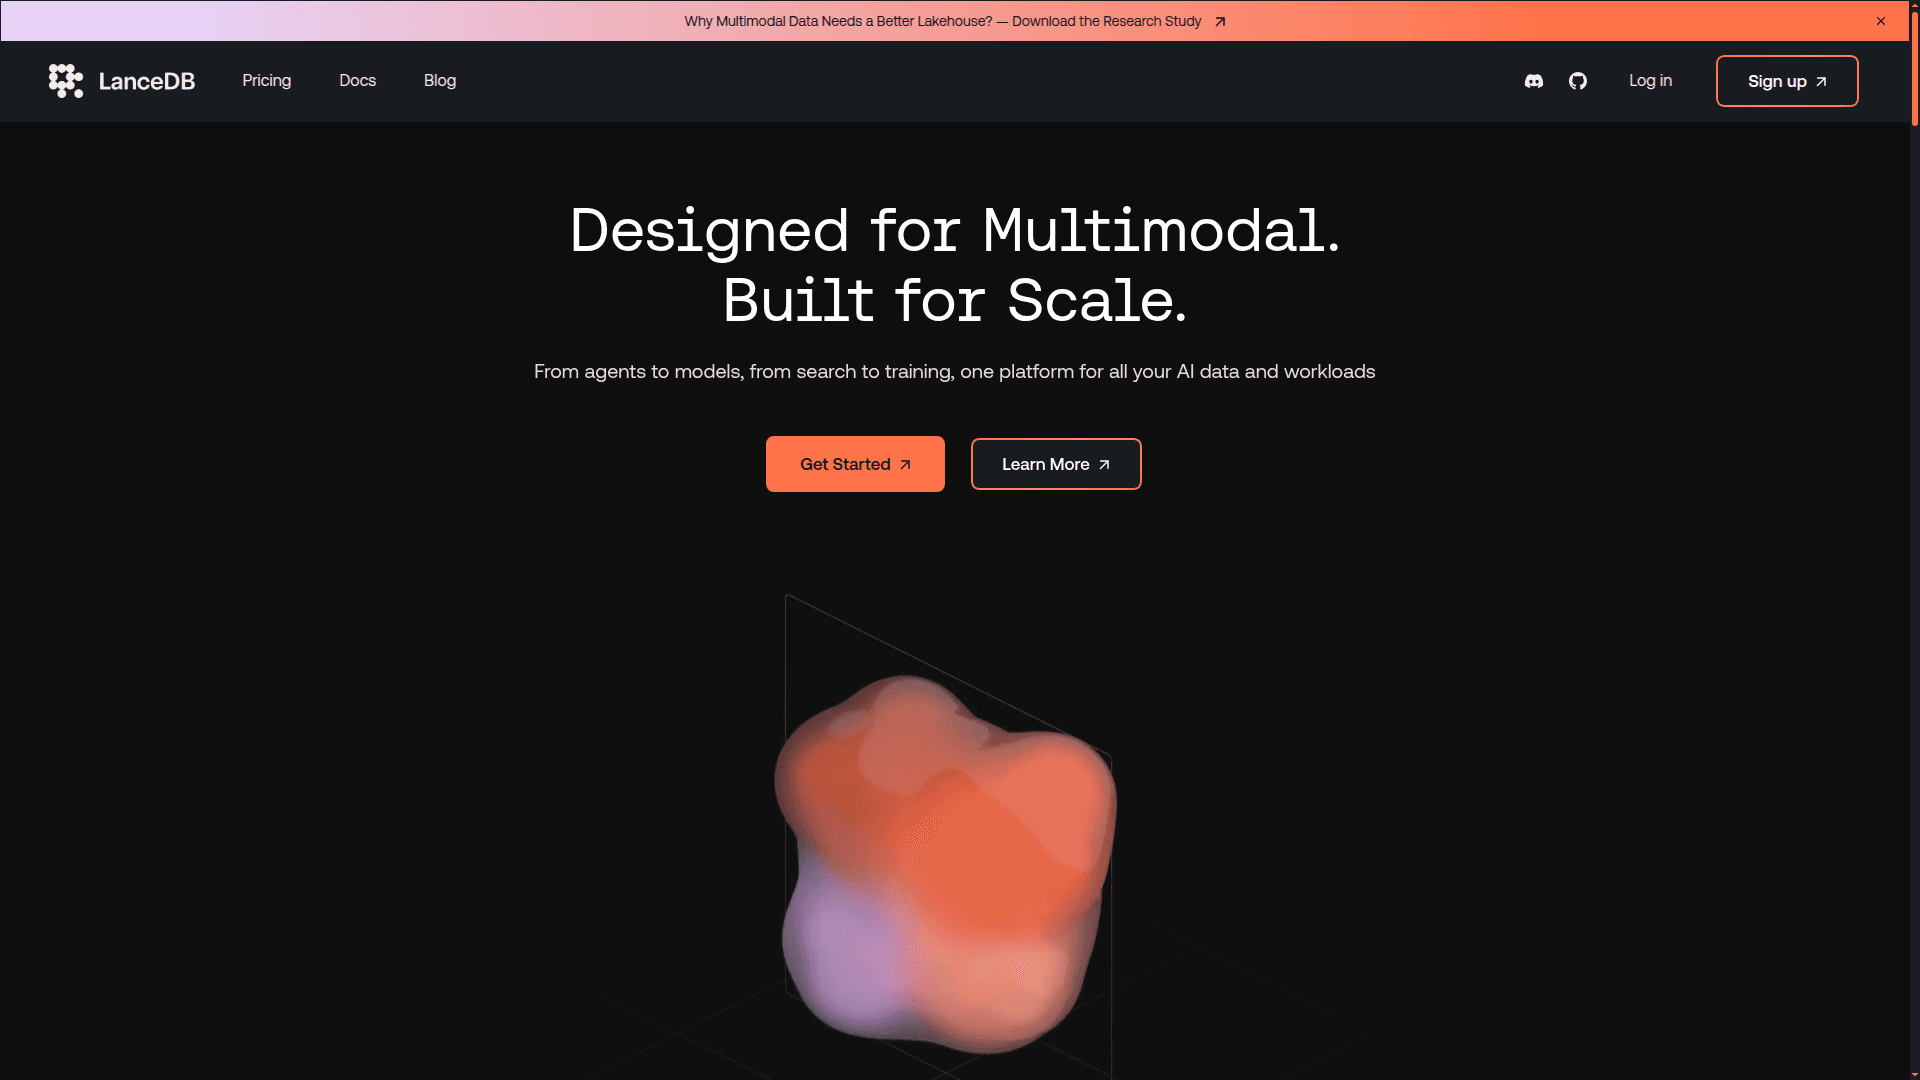
Task: Click the Log in link
Action: coord(1650,81)
